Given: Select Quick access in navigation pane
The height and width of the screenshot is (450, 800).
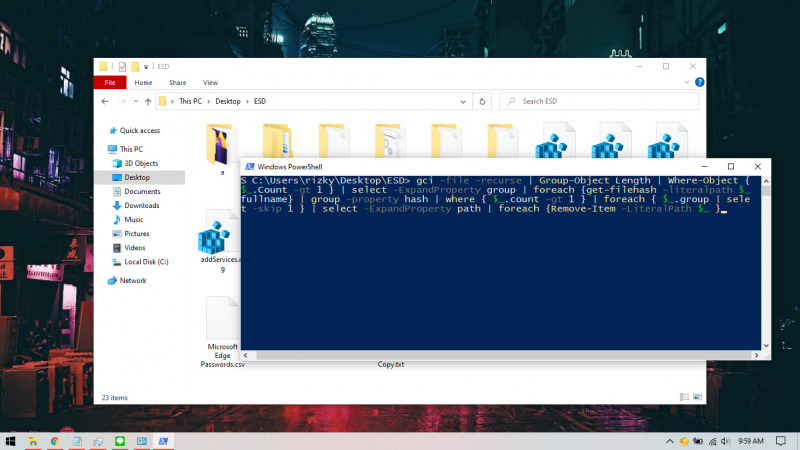Looking at the screenshot, I should 134,131.
